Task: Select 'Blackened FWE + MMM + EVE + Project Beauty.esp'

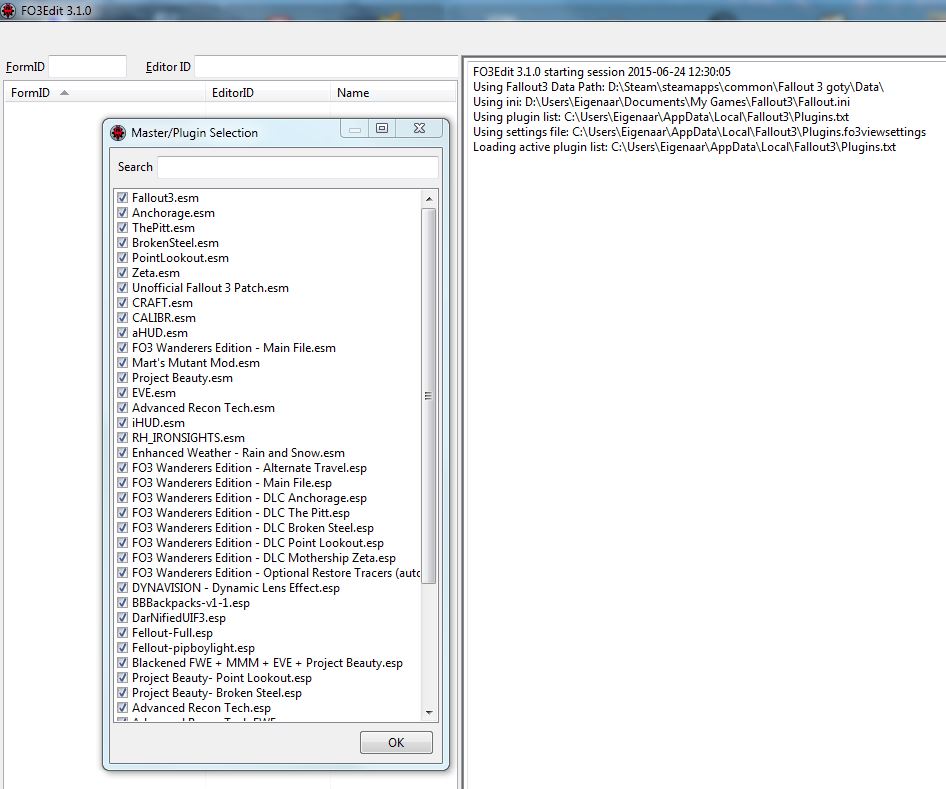Action: click(x=267, y=663)
